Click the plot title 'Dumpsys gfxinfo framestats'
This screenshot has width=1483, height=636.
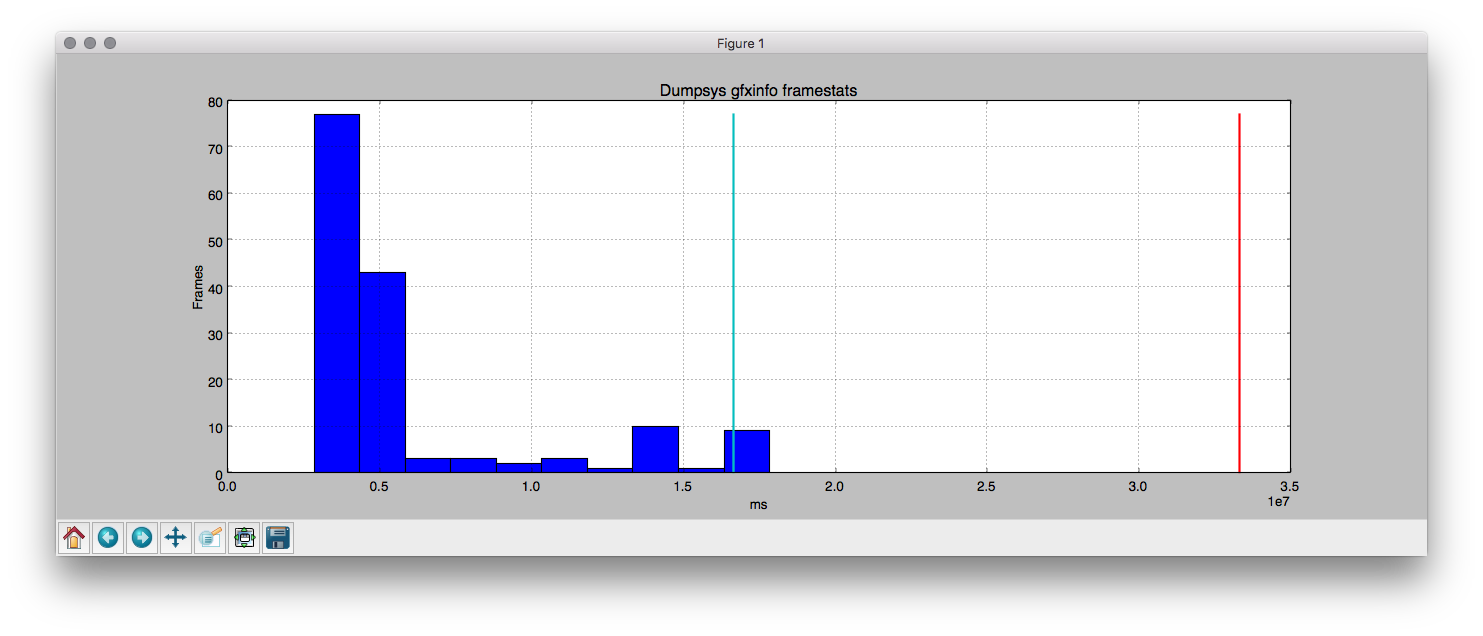[x=758, y=91]
